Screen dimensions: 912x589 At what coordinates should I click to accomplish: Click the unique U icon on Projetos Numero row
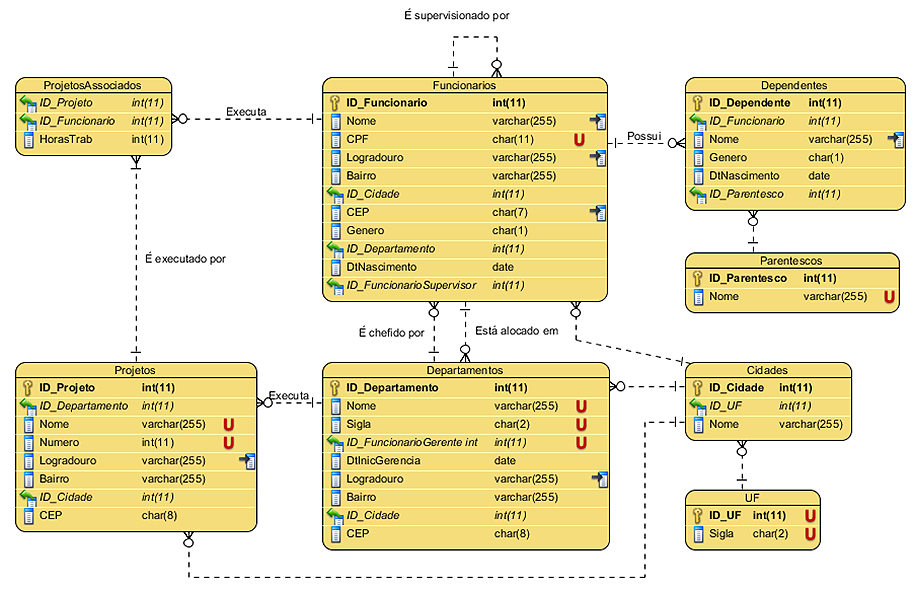tap(228, 443)
